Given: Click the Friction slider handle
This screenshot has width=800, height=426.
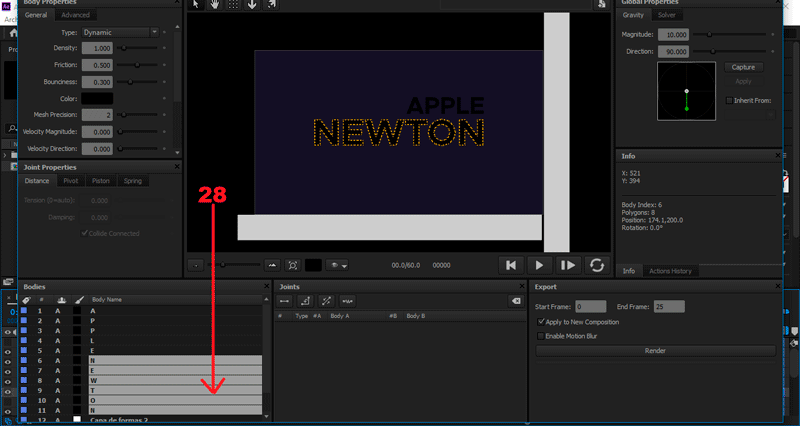Looking at the screenshot, I should 137,65.
